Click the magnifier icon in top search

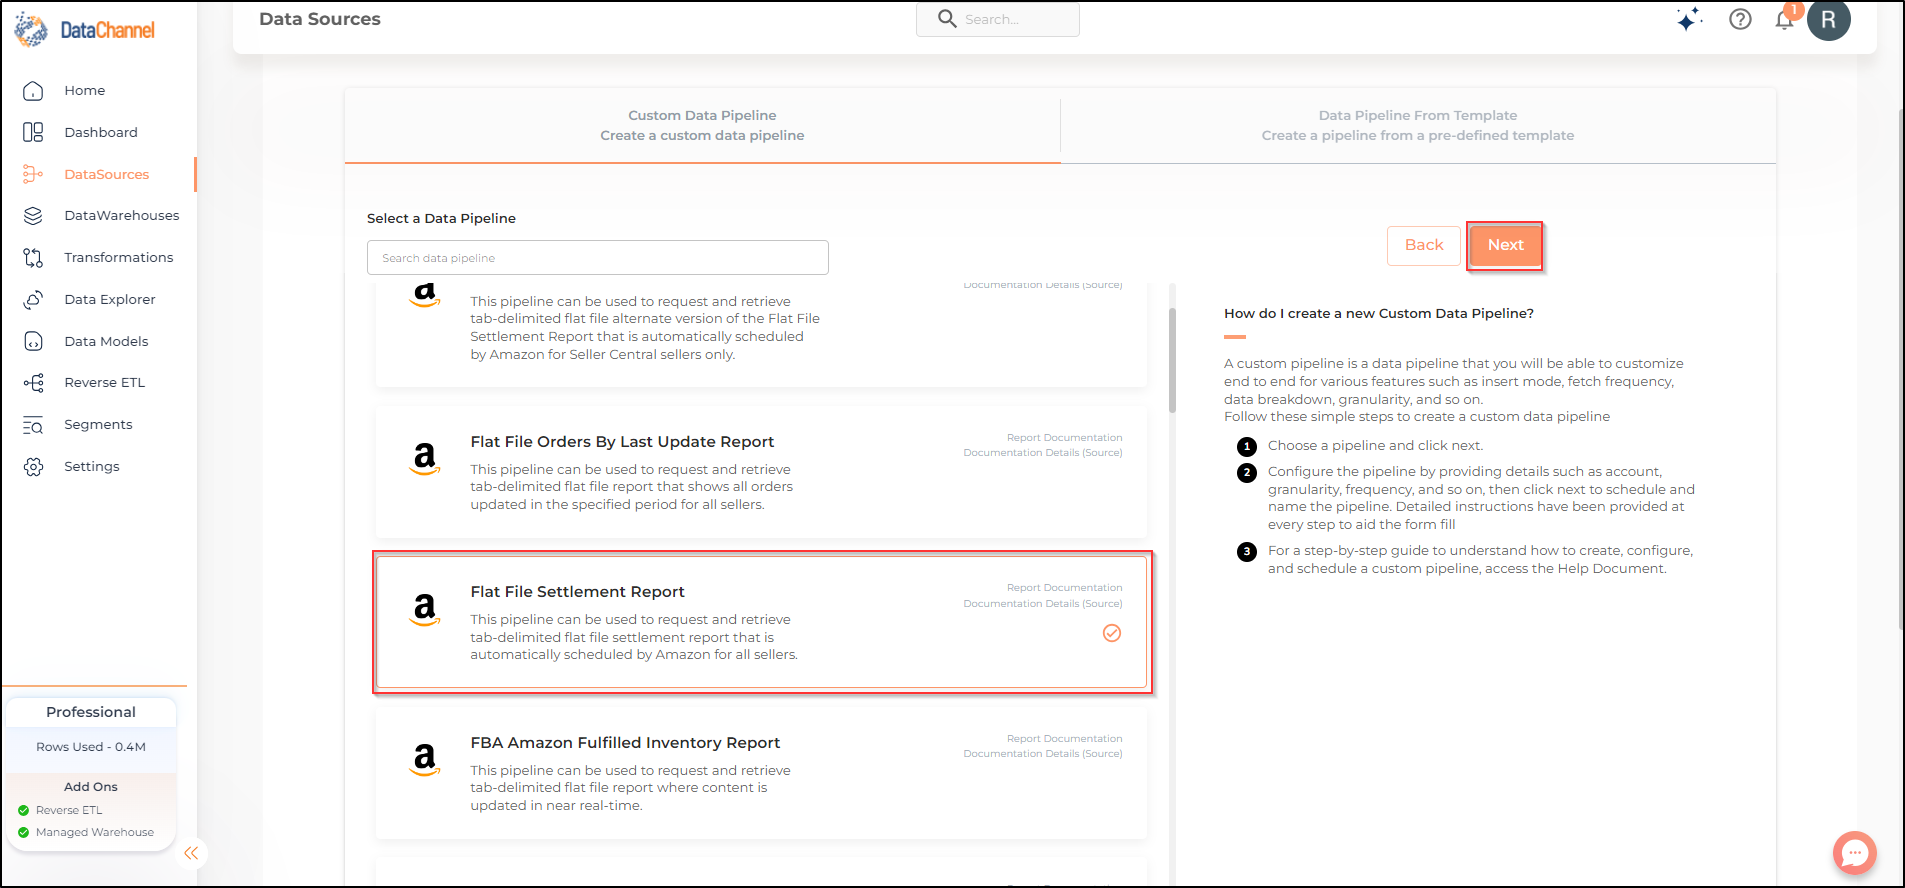(x=947, y=19)
